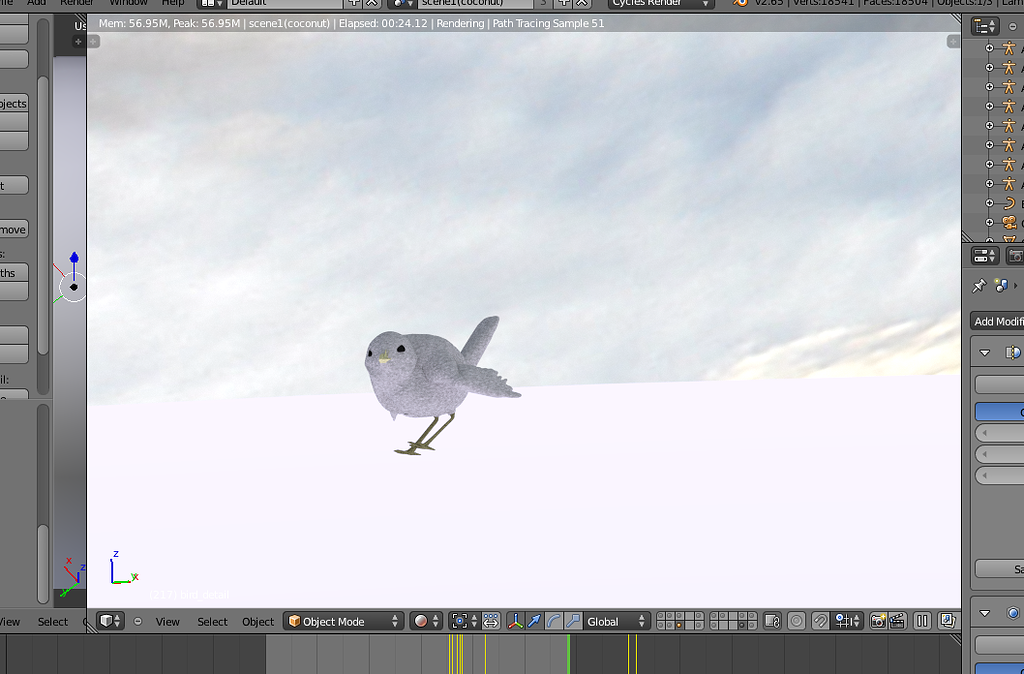This screenshot has width=1024, height=674.
Task: Click the partially visible 'move' button in the left panel
Action: (x=14, y=229)
